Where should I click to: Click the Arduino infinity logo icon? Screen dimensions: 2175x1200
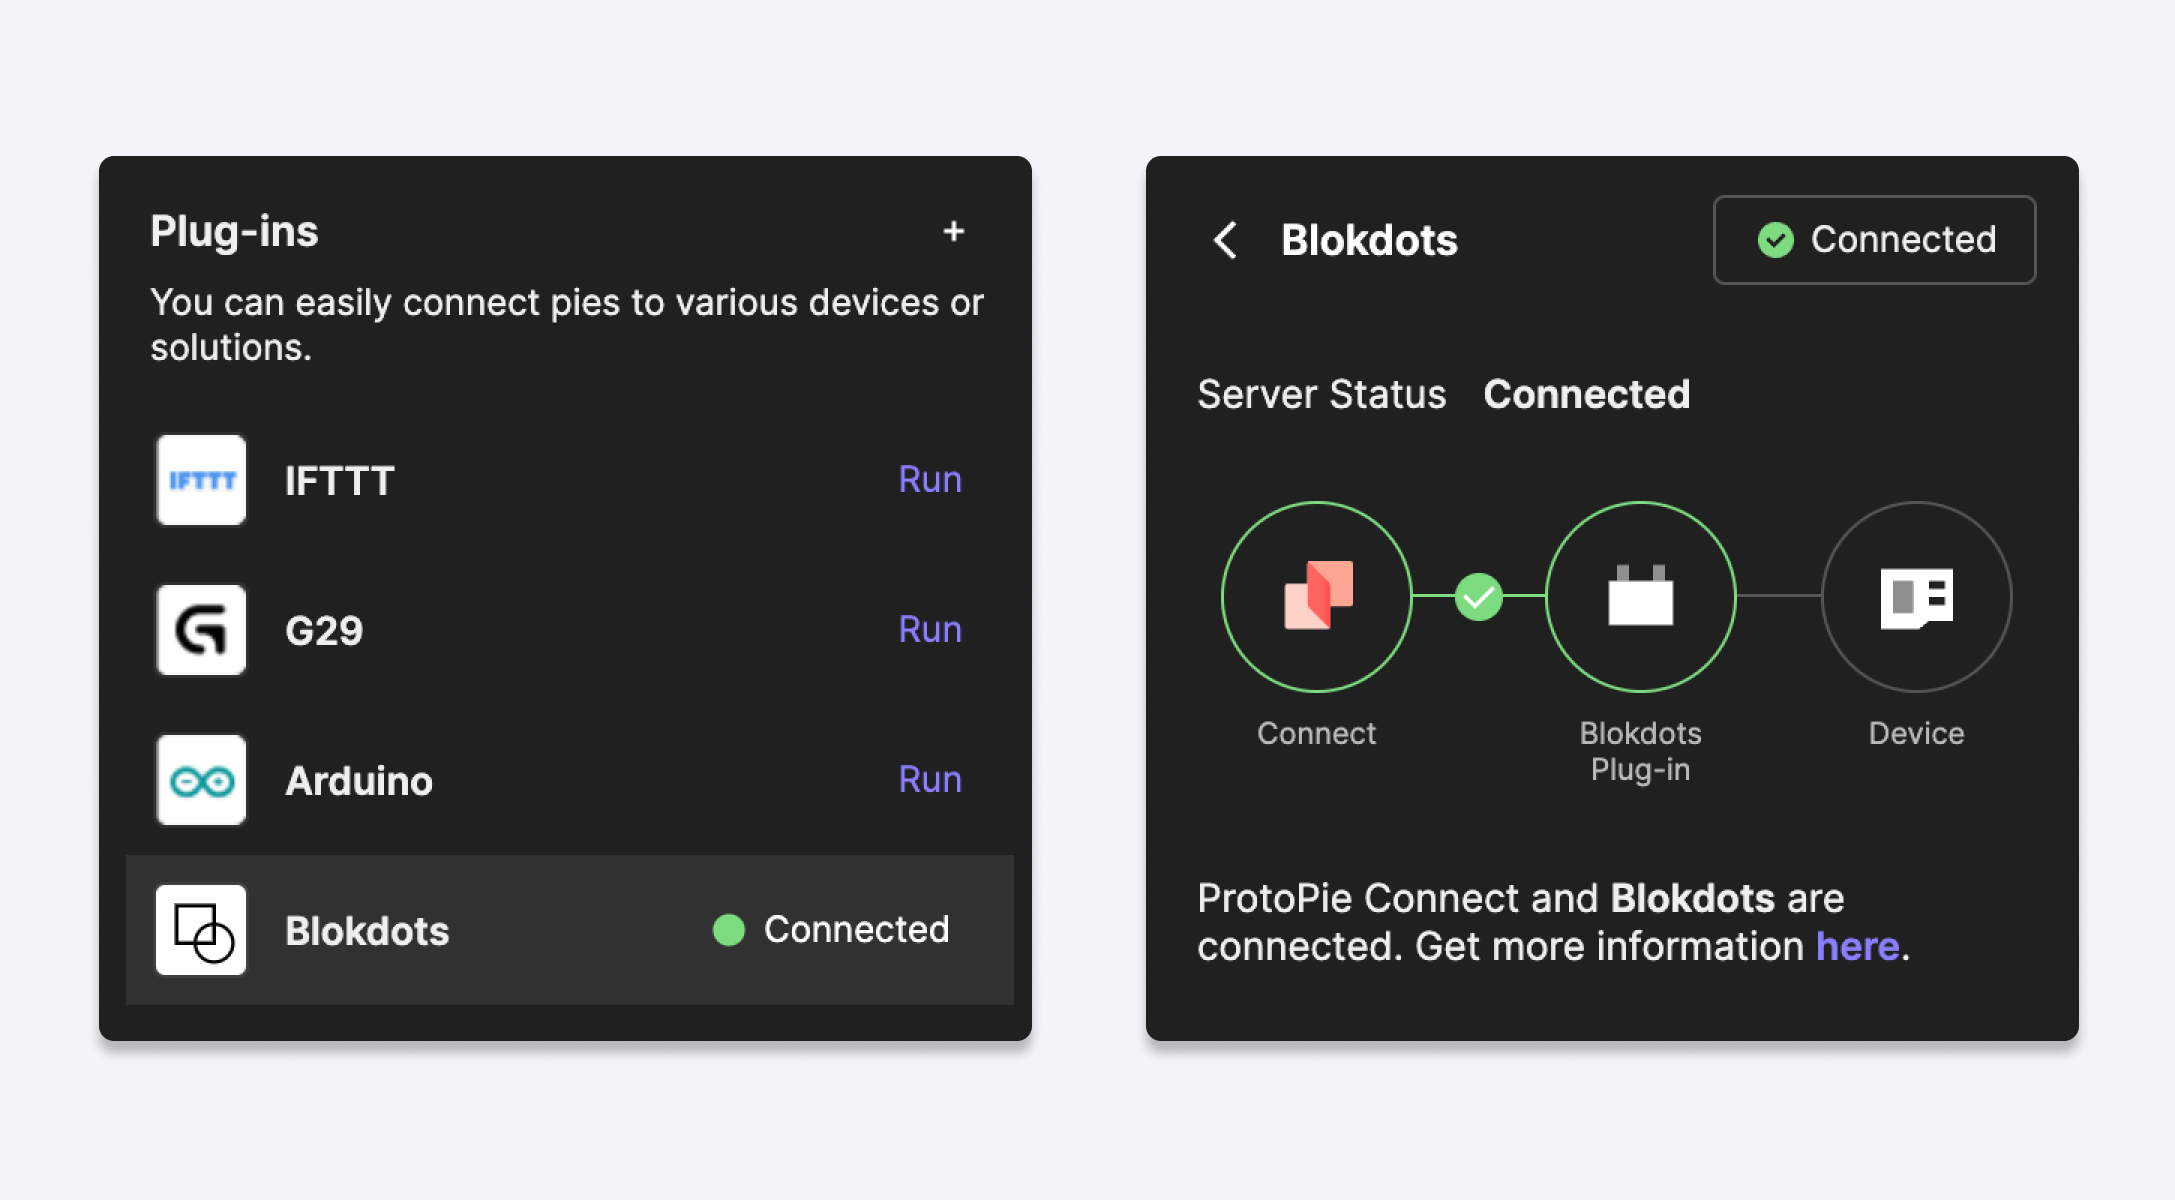pos(201,780)
